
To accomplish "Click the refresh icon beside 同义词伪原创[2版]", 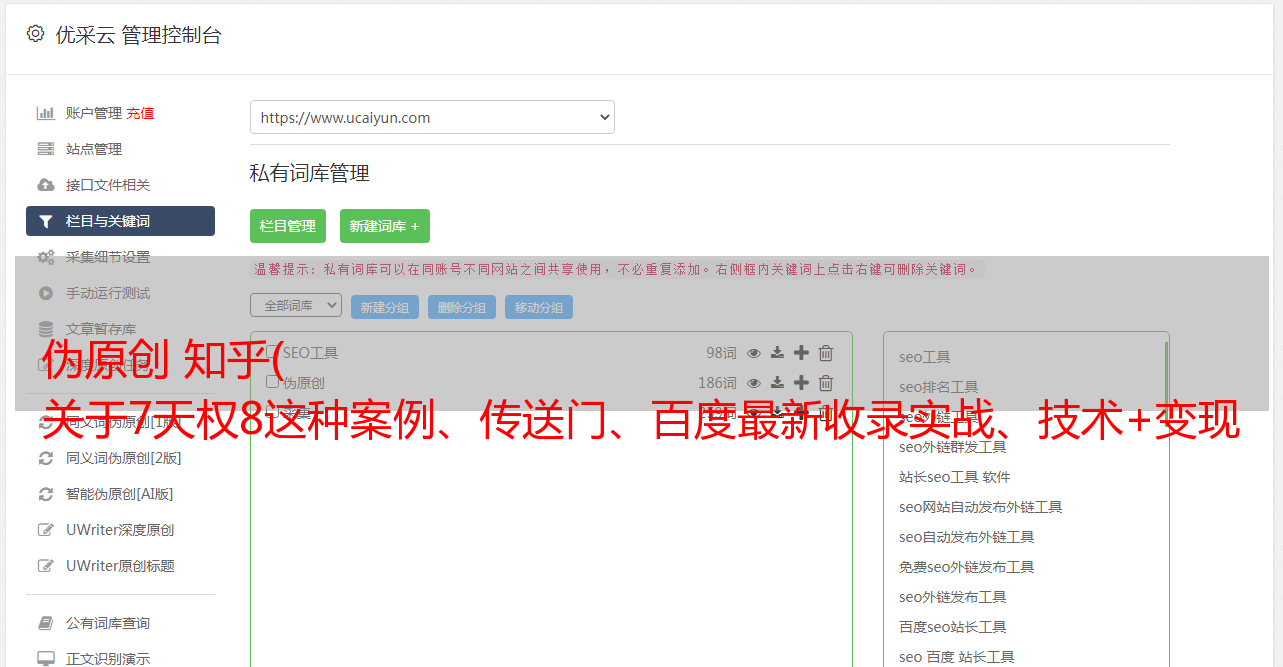I will pyautogui.click(x=45, y=458).
